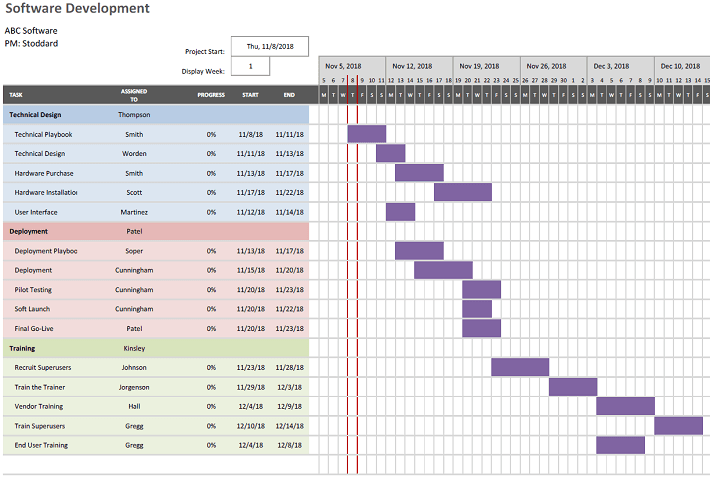710x477 pixels.
Task: Click the END column header
Action: pos(289,95)
